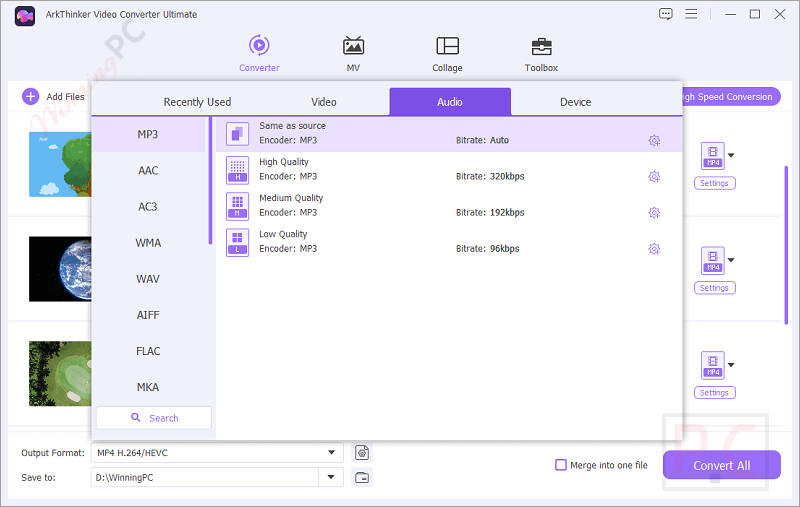
Task: Click MP4 format icon of first video
Action: coord(713,156)
